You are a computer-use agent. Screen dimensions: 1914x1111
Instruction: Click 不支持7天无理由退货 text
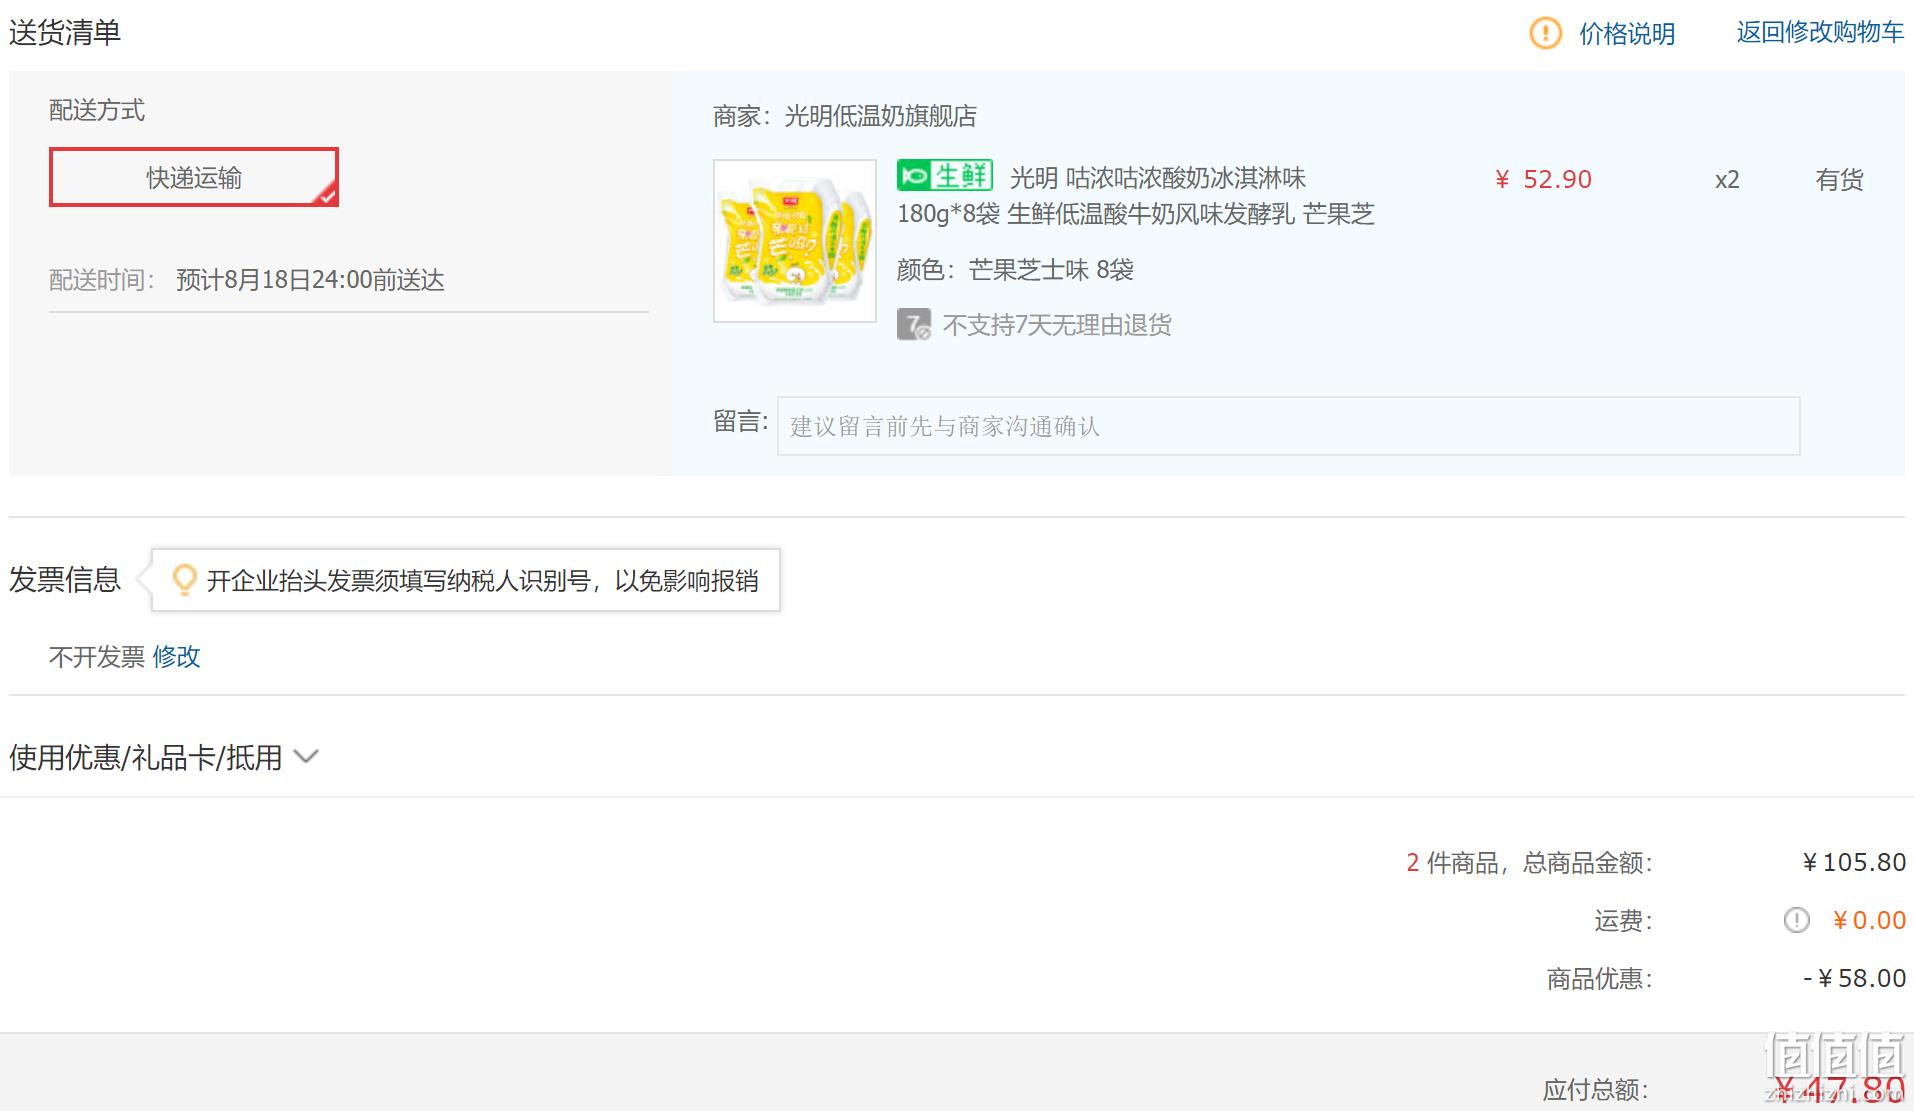click(1057, 325)
